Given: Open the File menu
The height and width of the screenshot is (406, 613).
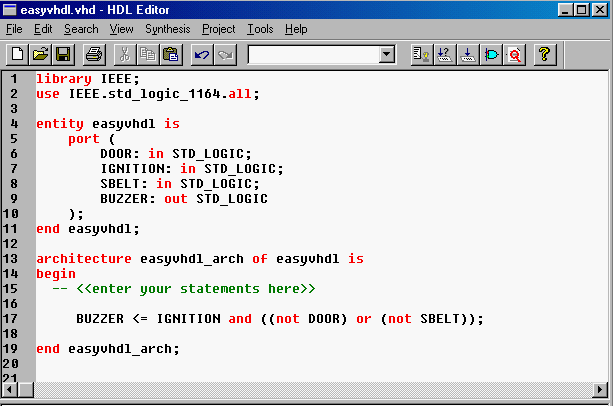Looking at the screenshot, I should tap(14, 29).
